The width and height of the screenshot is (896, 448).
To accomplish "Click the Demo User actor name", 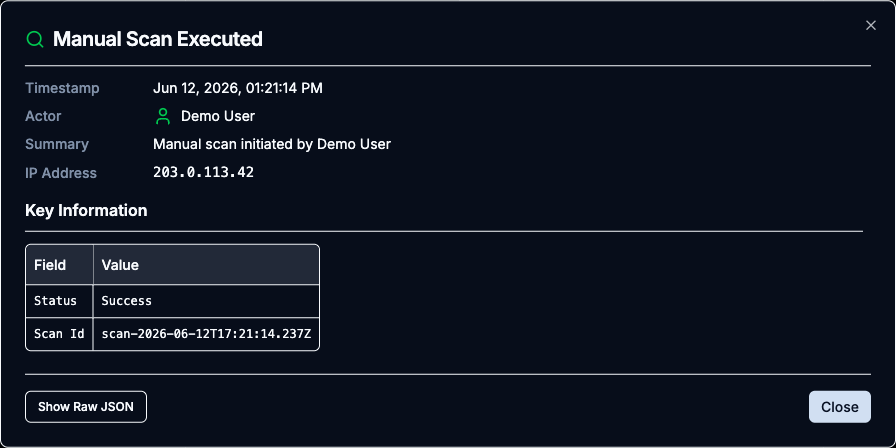I will coord(218,116).
